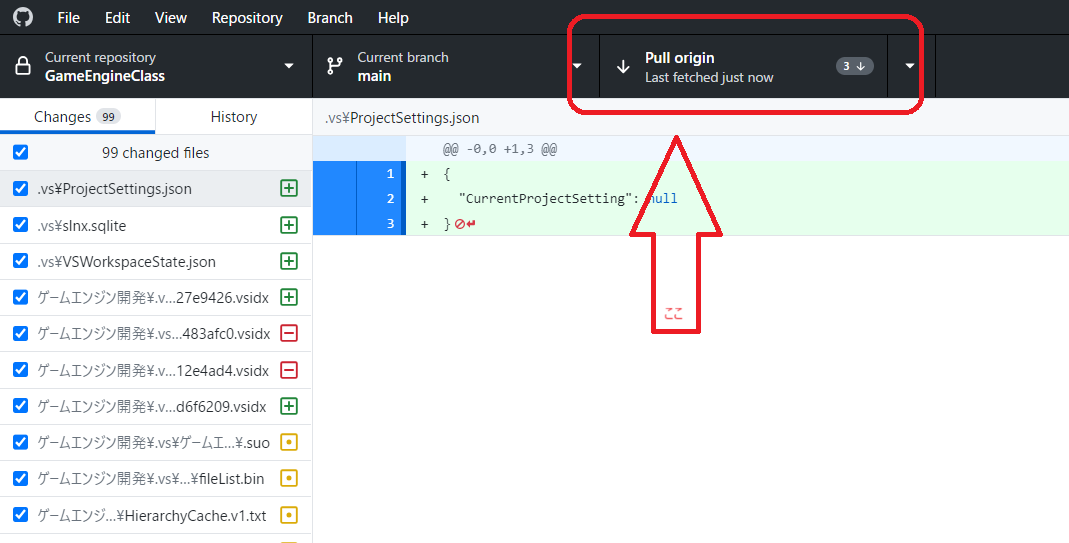
Task: Click added status icon for .vs¥ProjectSettings.json
Action: (x=289, y=189)
